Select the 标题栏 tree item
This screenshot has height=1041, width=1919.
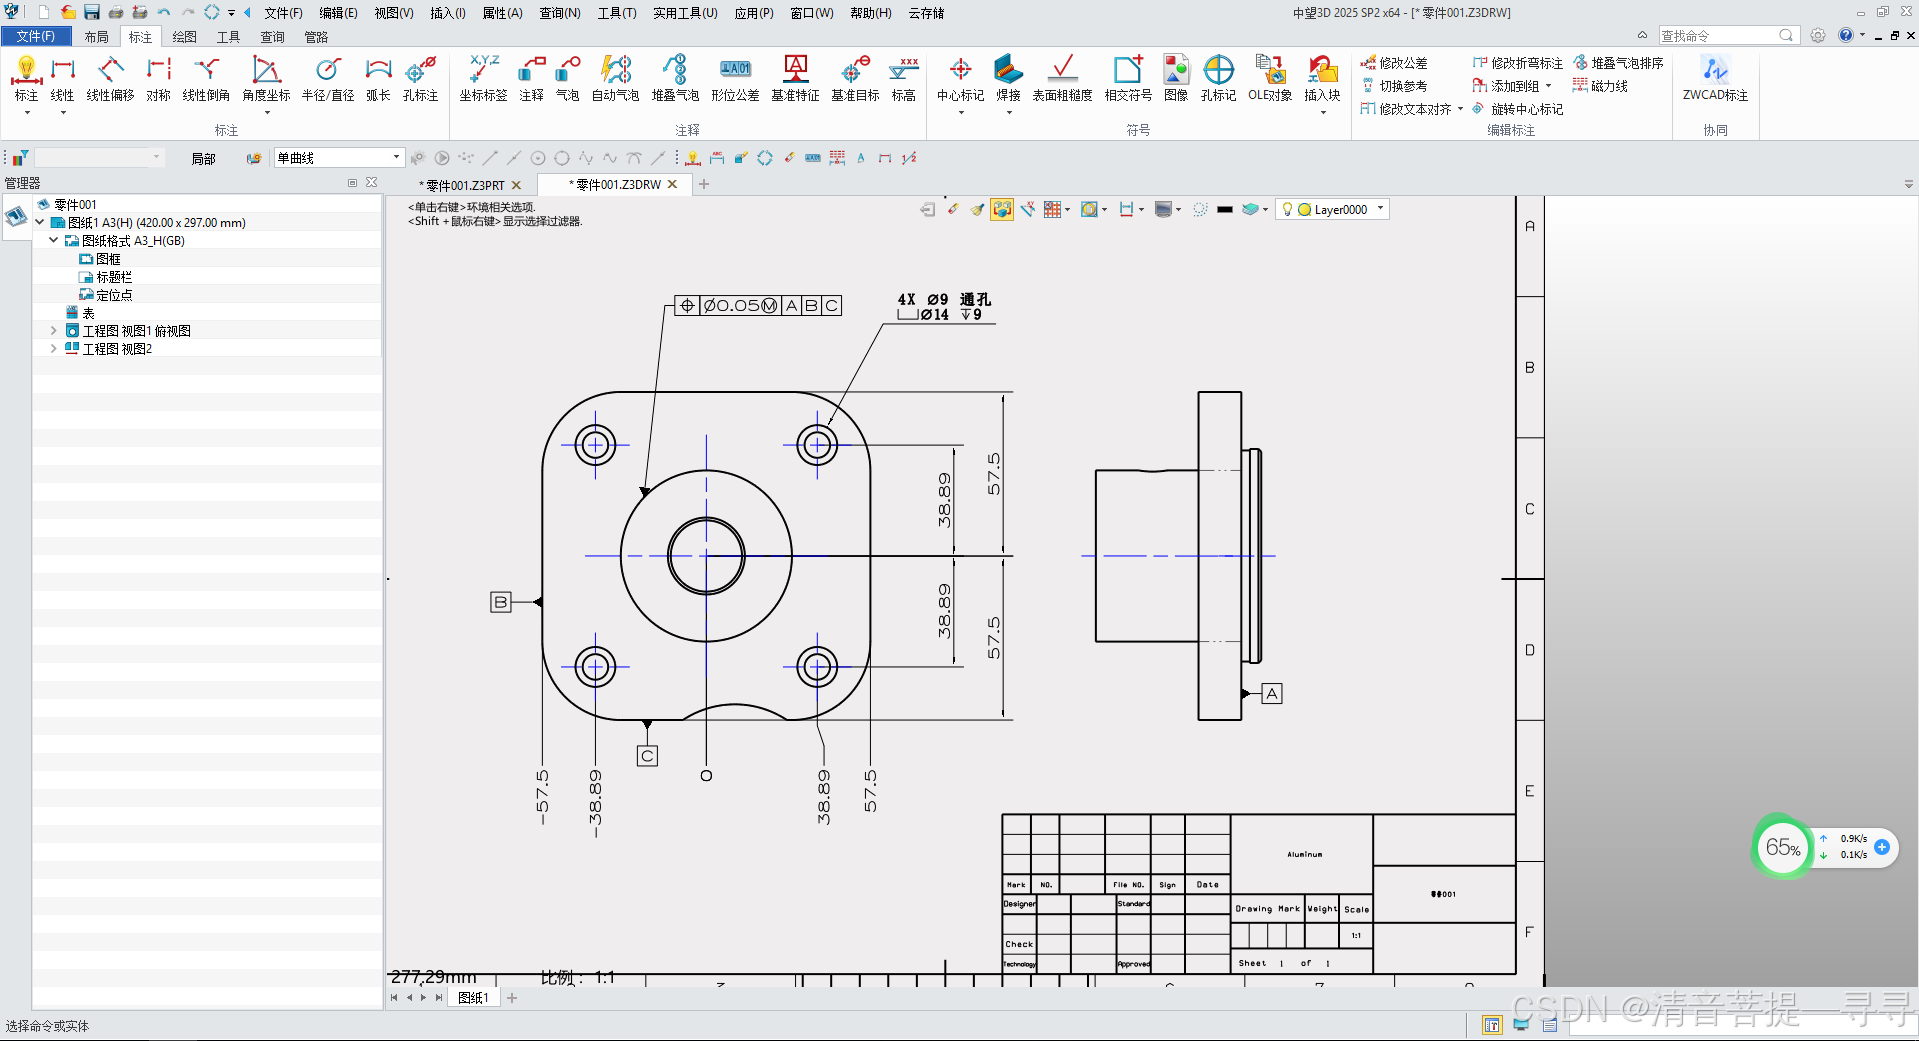point(114,276)
